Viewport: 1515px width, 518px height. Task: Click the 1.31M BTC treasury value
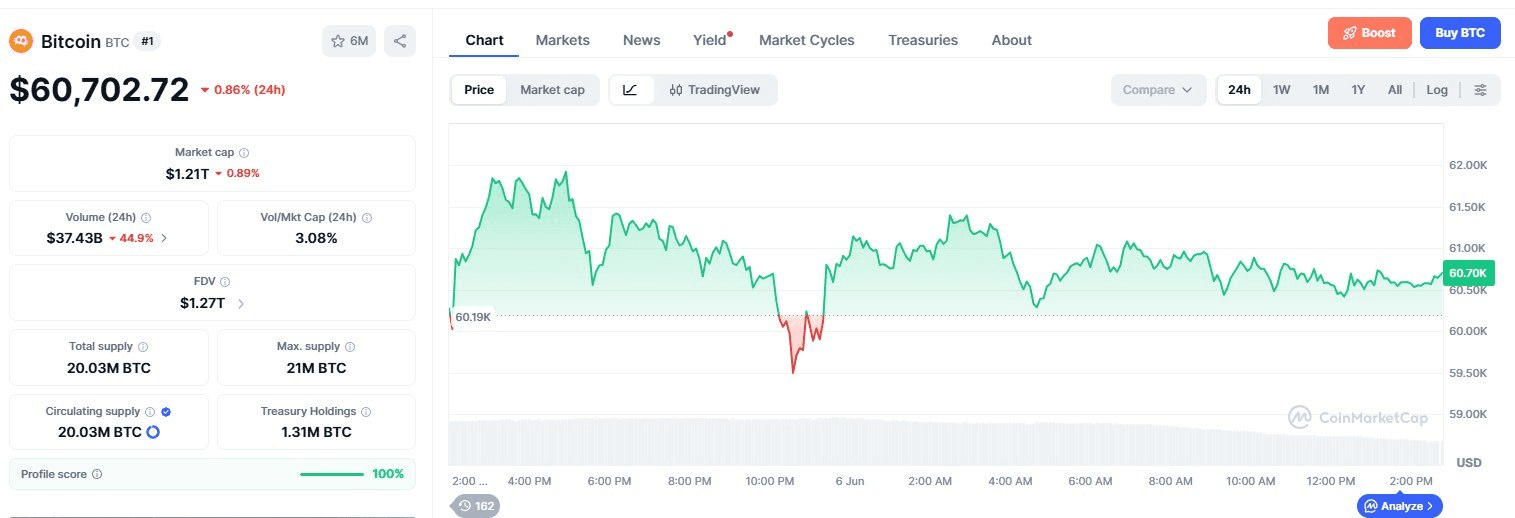pyautogui.click(x=316, y=432)
